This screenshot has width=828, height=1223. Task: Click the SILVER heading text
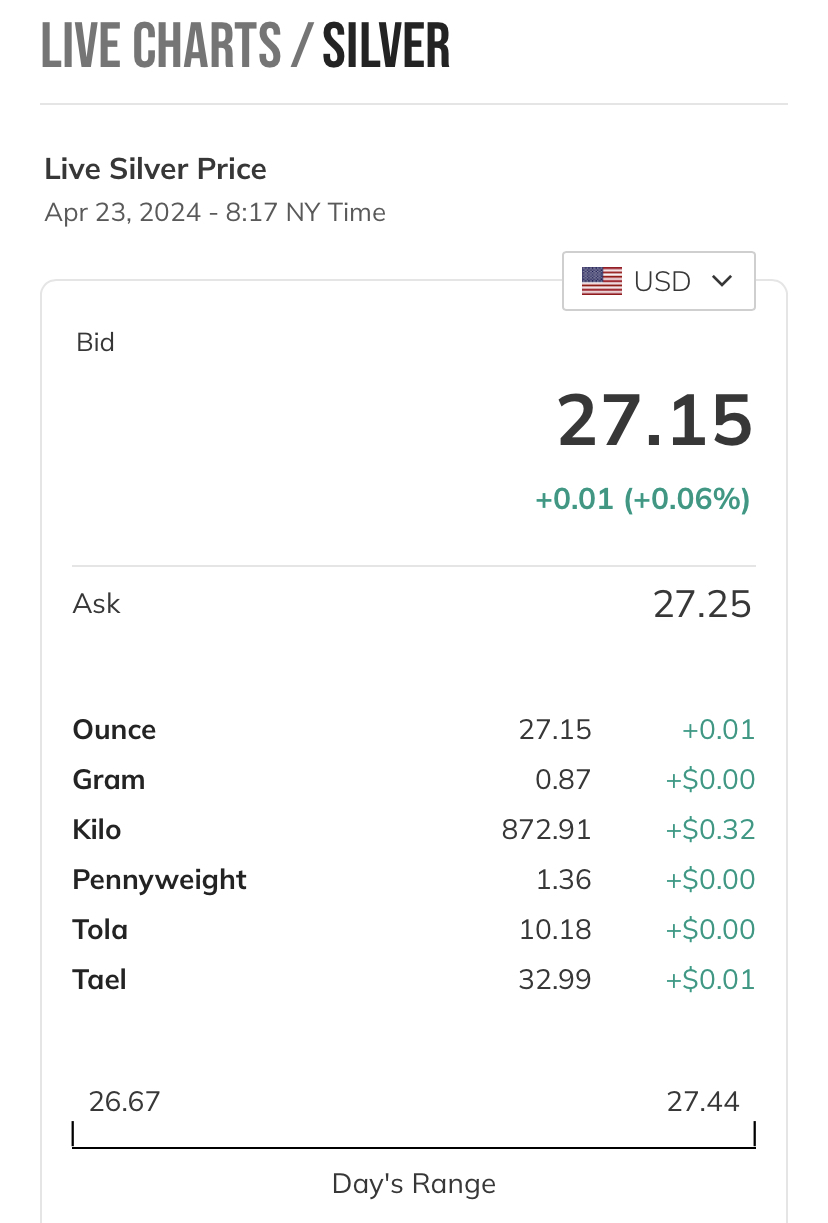[x=386, y=47]
